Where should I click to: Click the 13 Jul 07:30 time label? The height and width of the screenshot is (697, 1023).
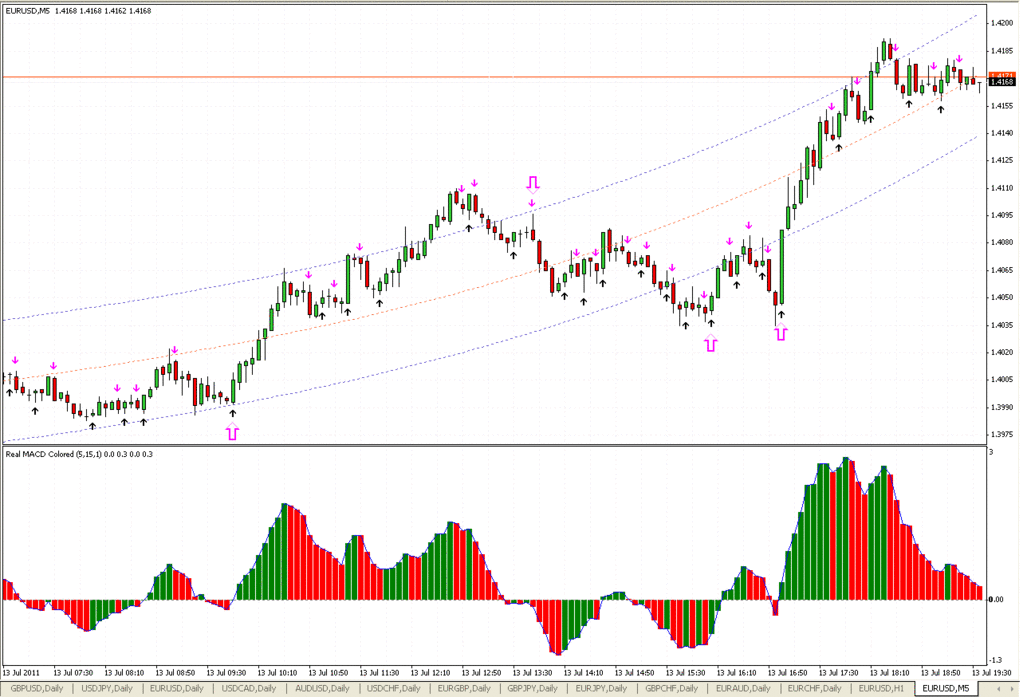point(73,673)
